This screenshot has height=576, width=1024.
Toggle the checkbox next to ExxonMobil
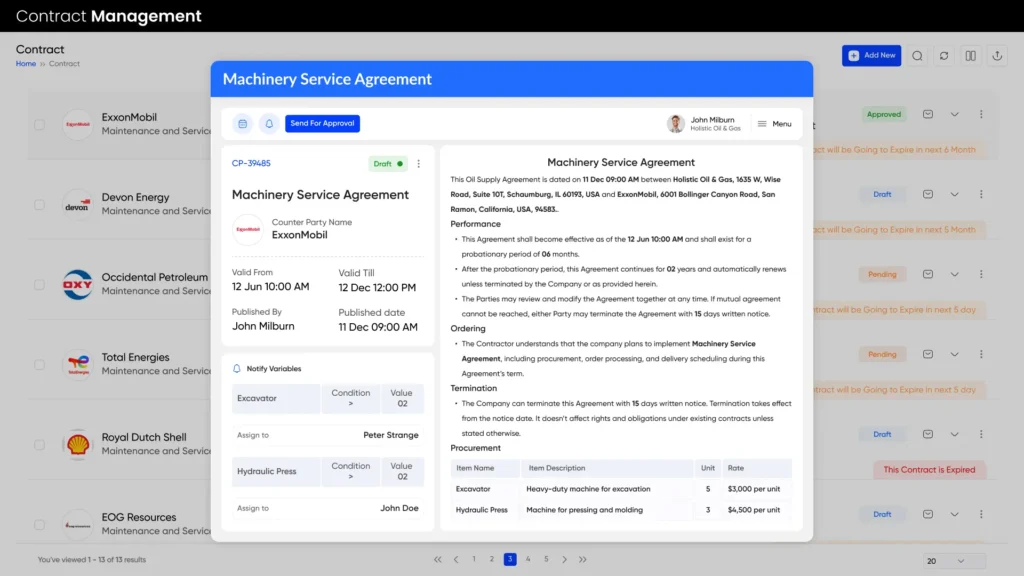coord(40,124)
